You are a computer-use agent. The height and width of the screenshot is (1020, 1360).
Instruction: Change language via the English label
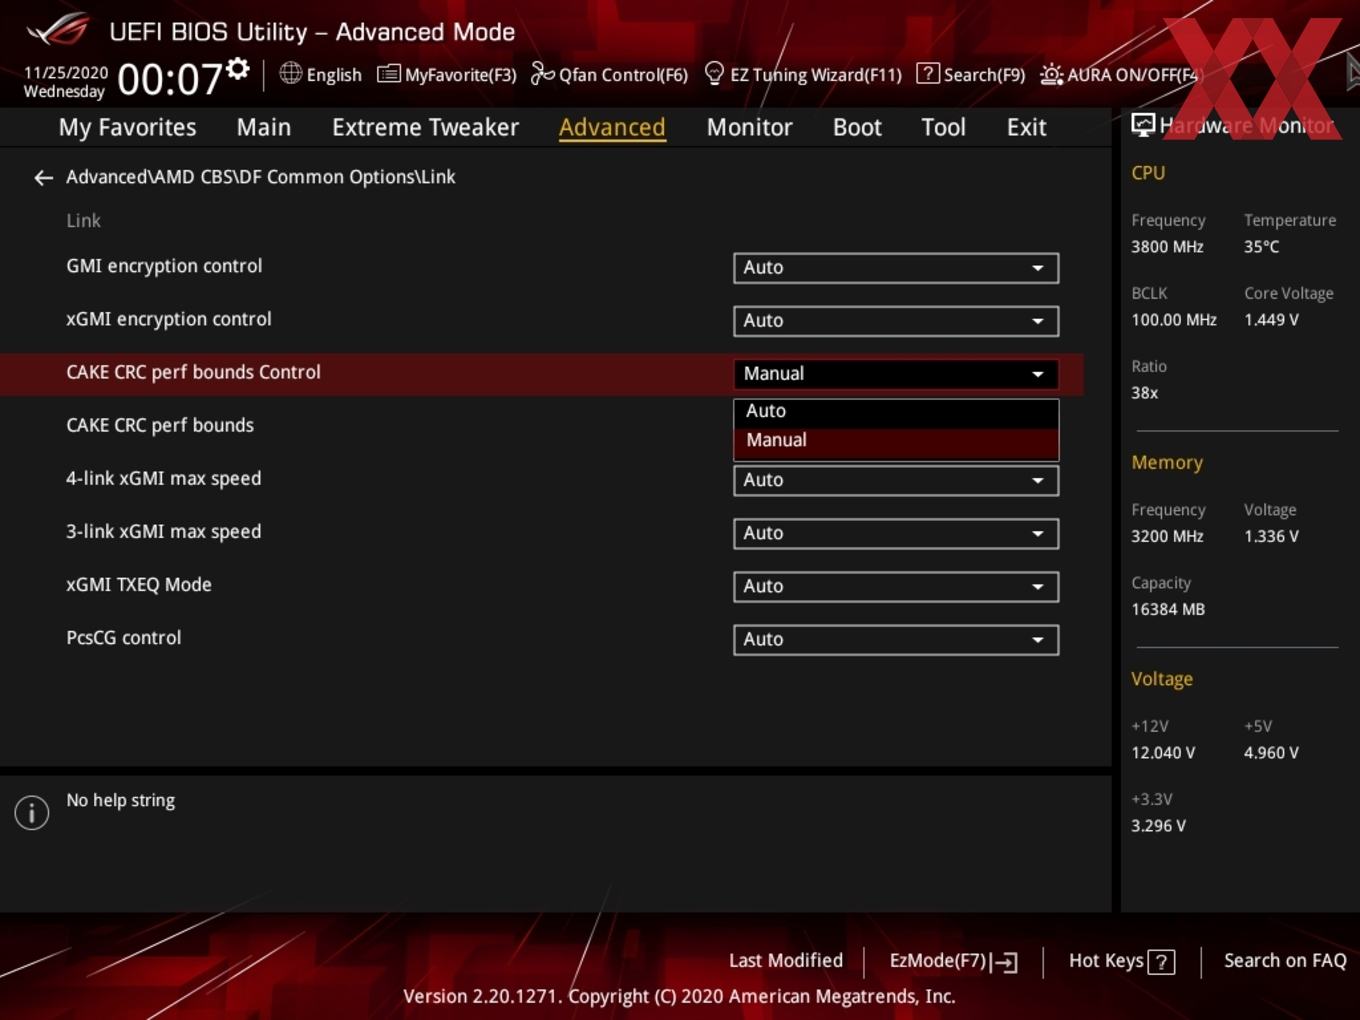[x=334, y=75]
